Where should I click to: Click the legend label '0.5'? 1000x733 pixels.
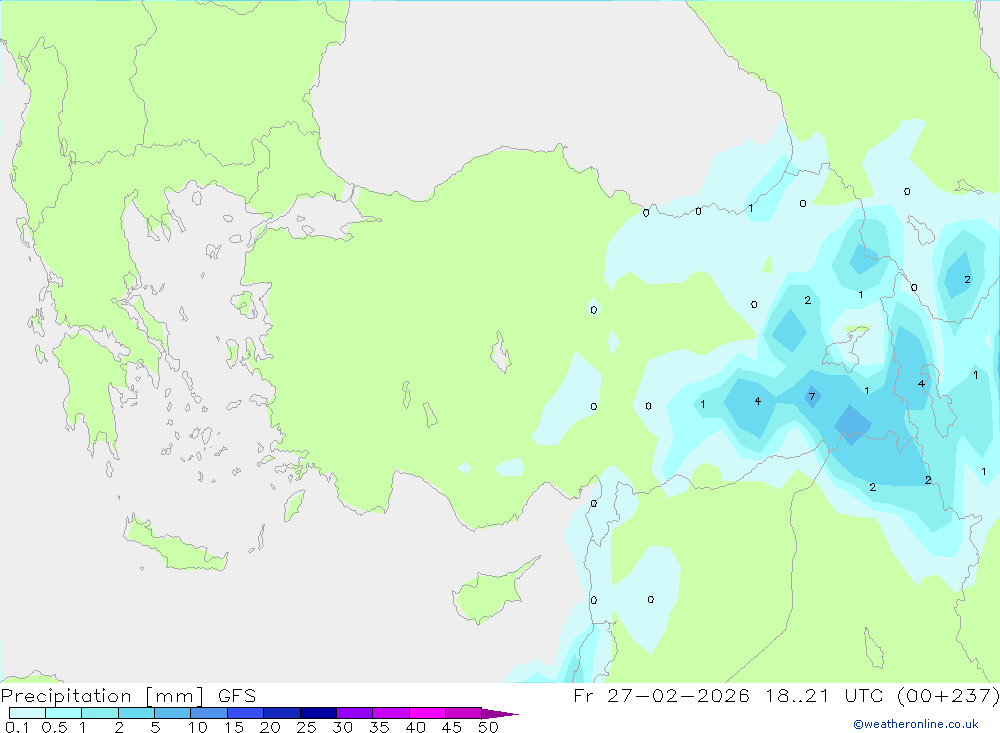[x=54, y=727]
